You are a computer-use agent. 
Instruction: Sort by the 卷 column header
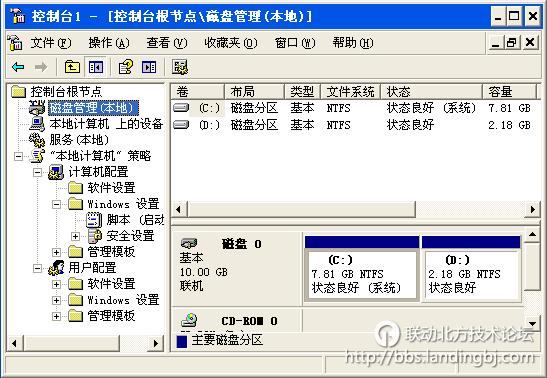(x=197, y=92)
